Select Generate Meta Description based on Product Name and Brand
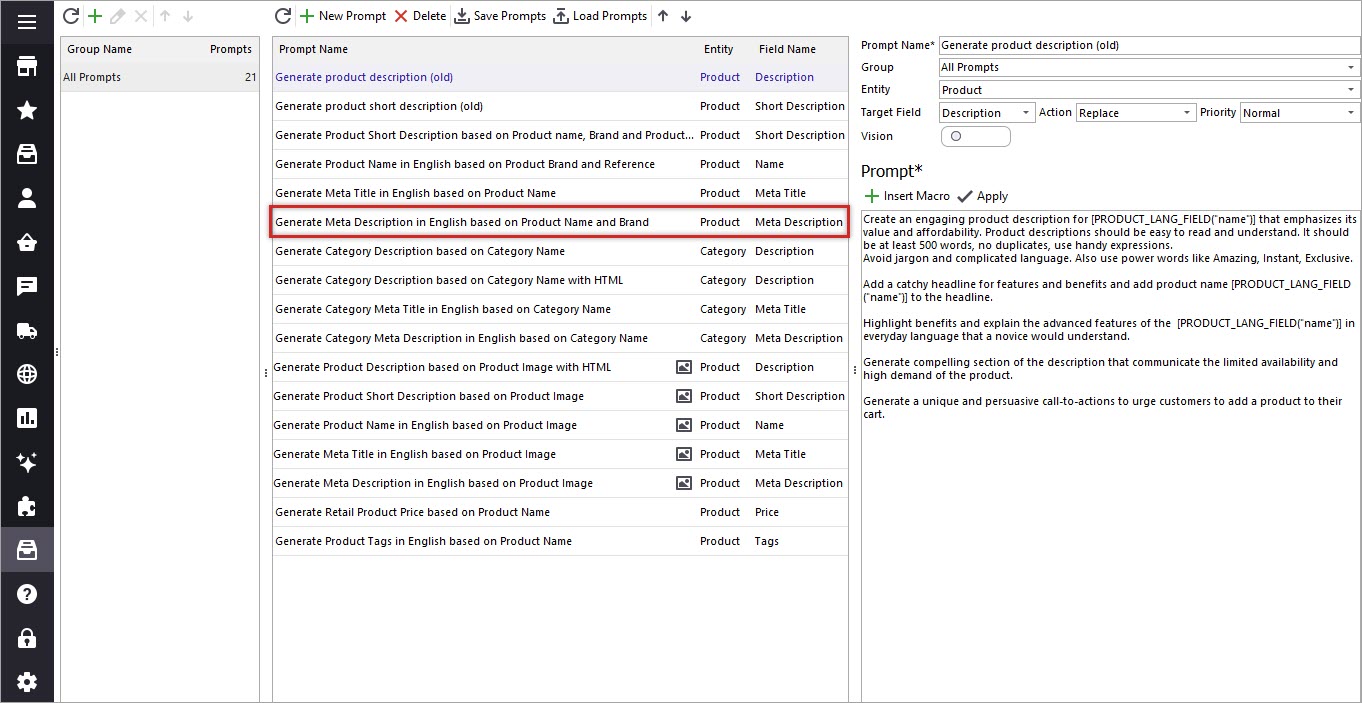 pyautogui.click(x=560, y=222)
